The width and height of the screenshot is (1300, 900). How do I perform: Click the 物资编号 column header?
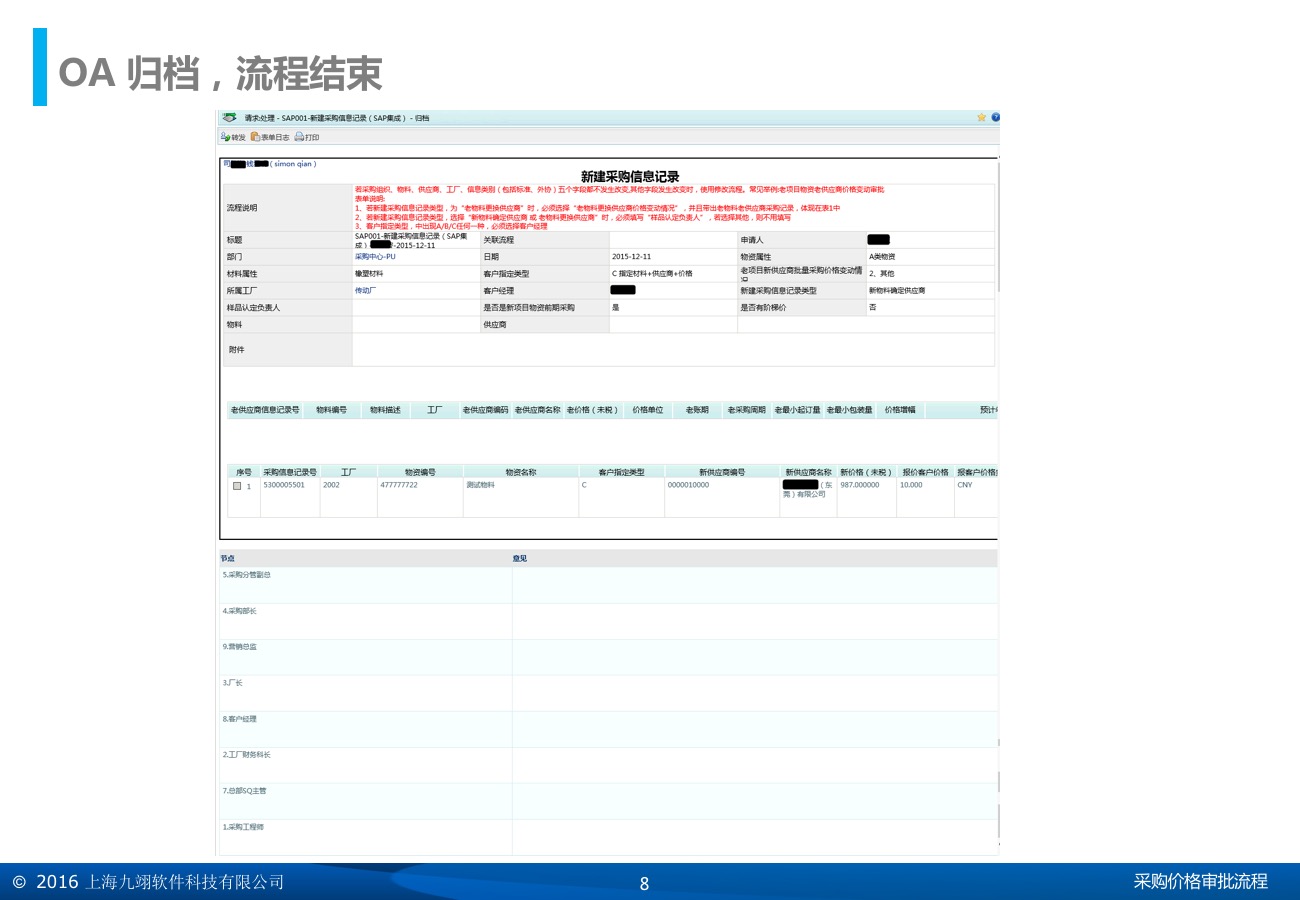[x=420, y=472]
